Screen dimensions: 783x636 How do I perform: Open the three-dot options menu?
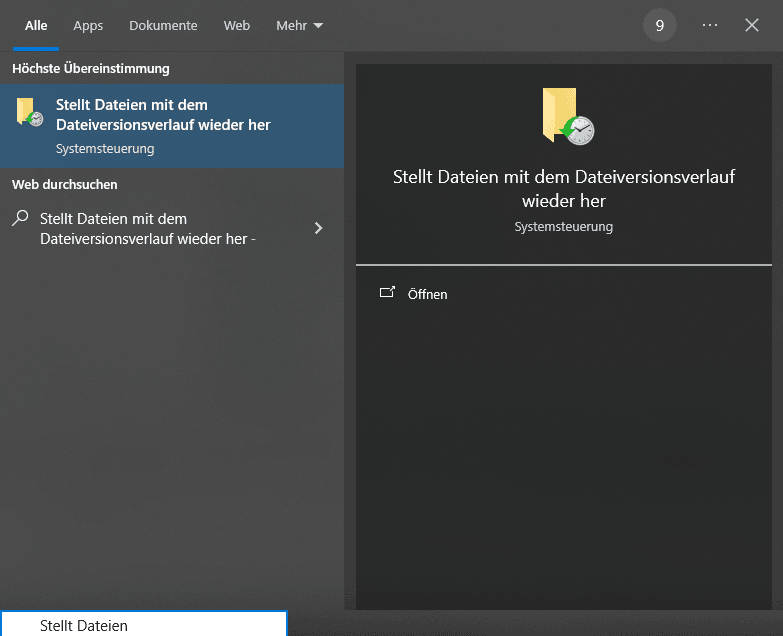pyautogui.click(x=710, y=25)
